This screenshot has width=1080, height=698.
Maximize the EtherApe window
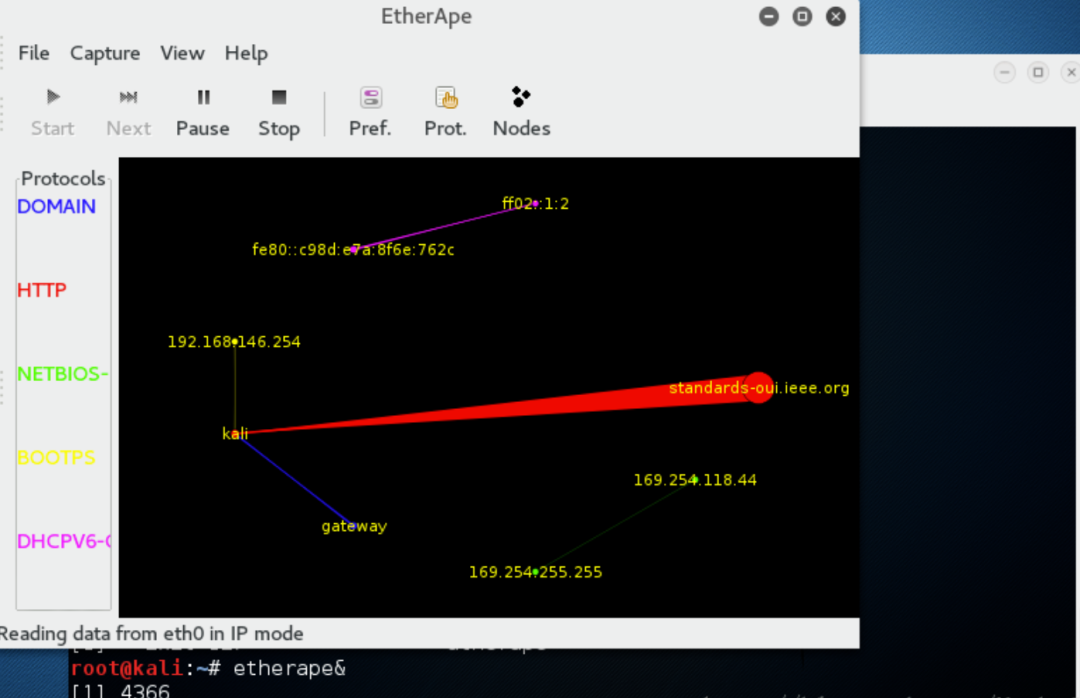802,16
